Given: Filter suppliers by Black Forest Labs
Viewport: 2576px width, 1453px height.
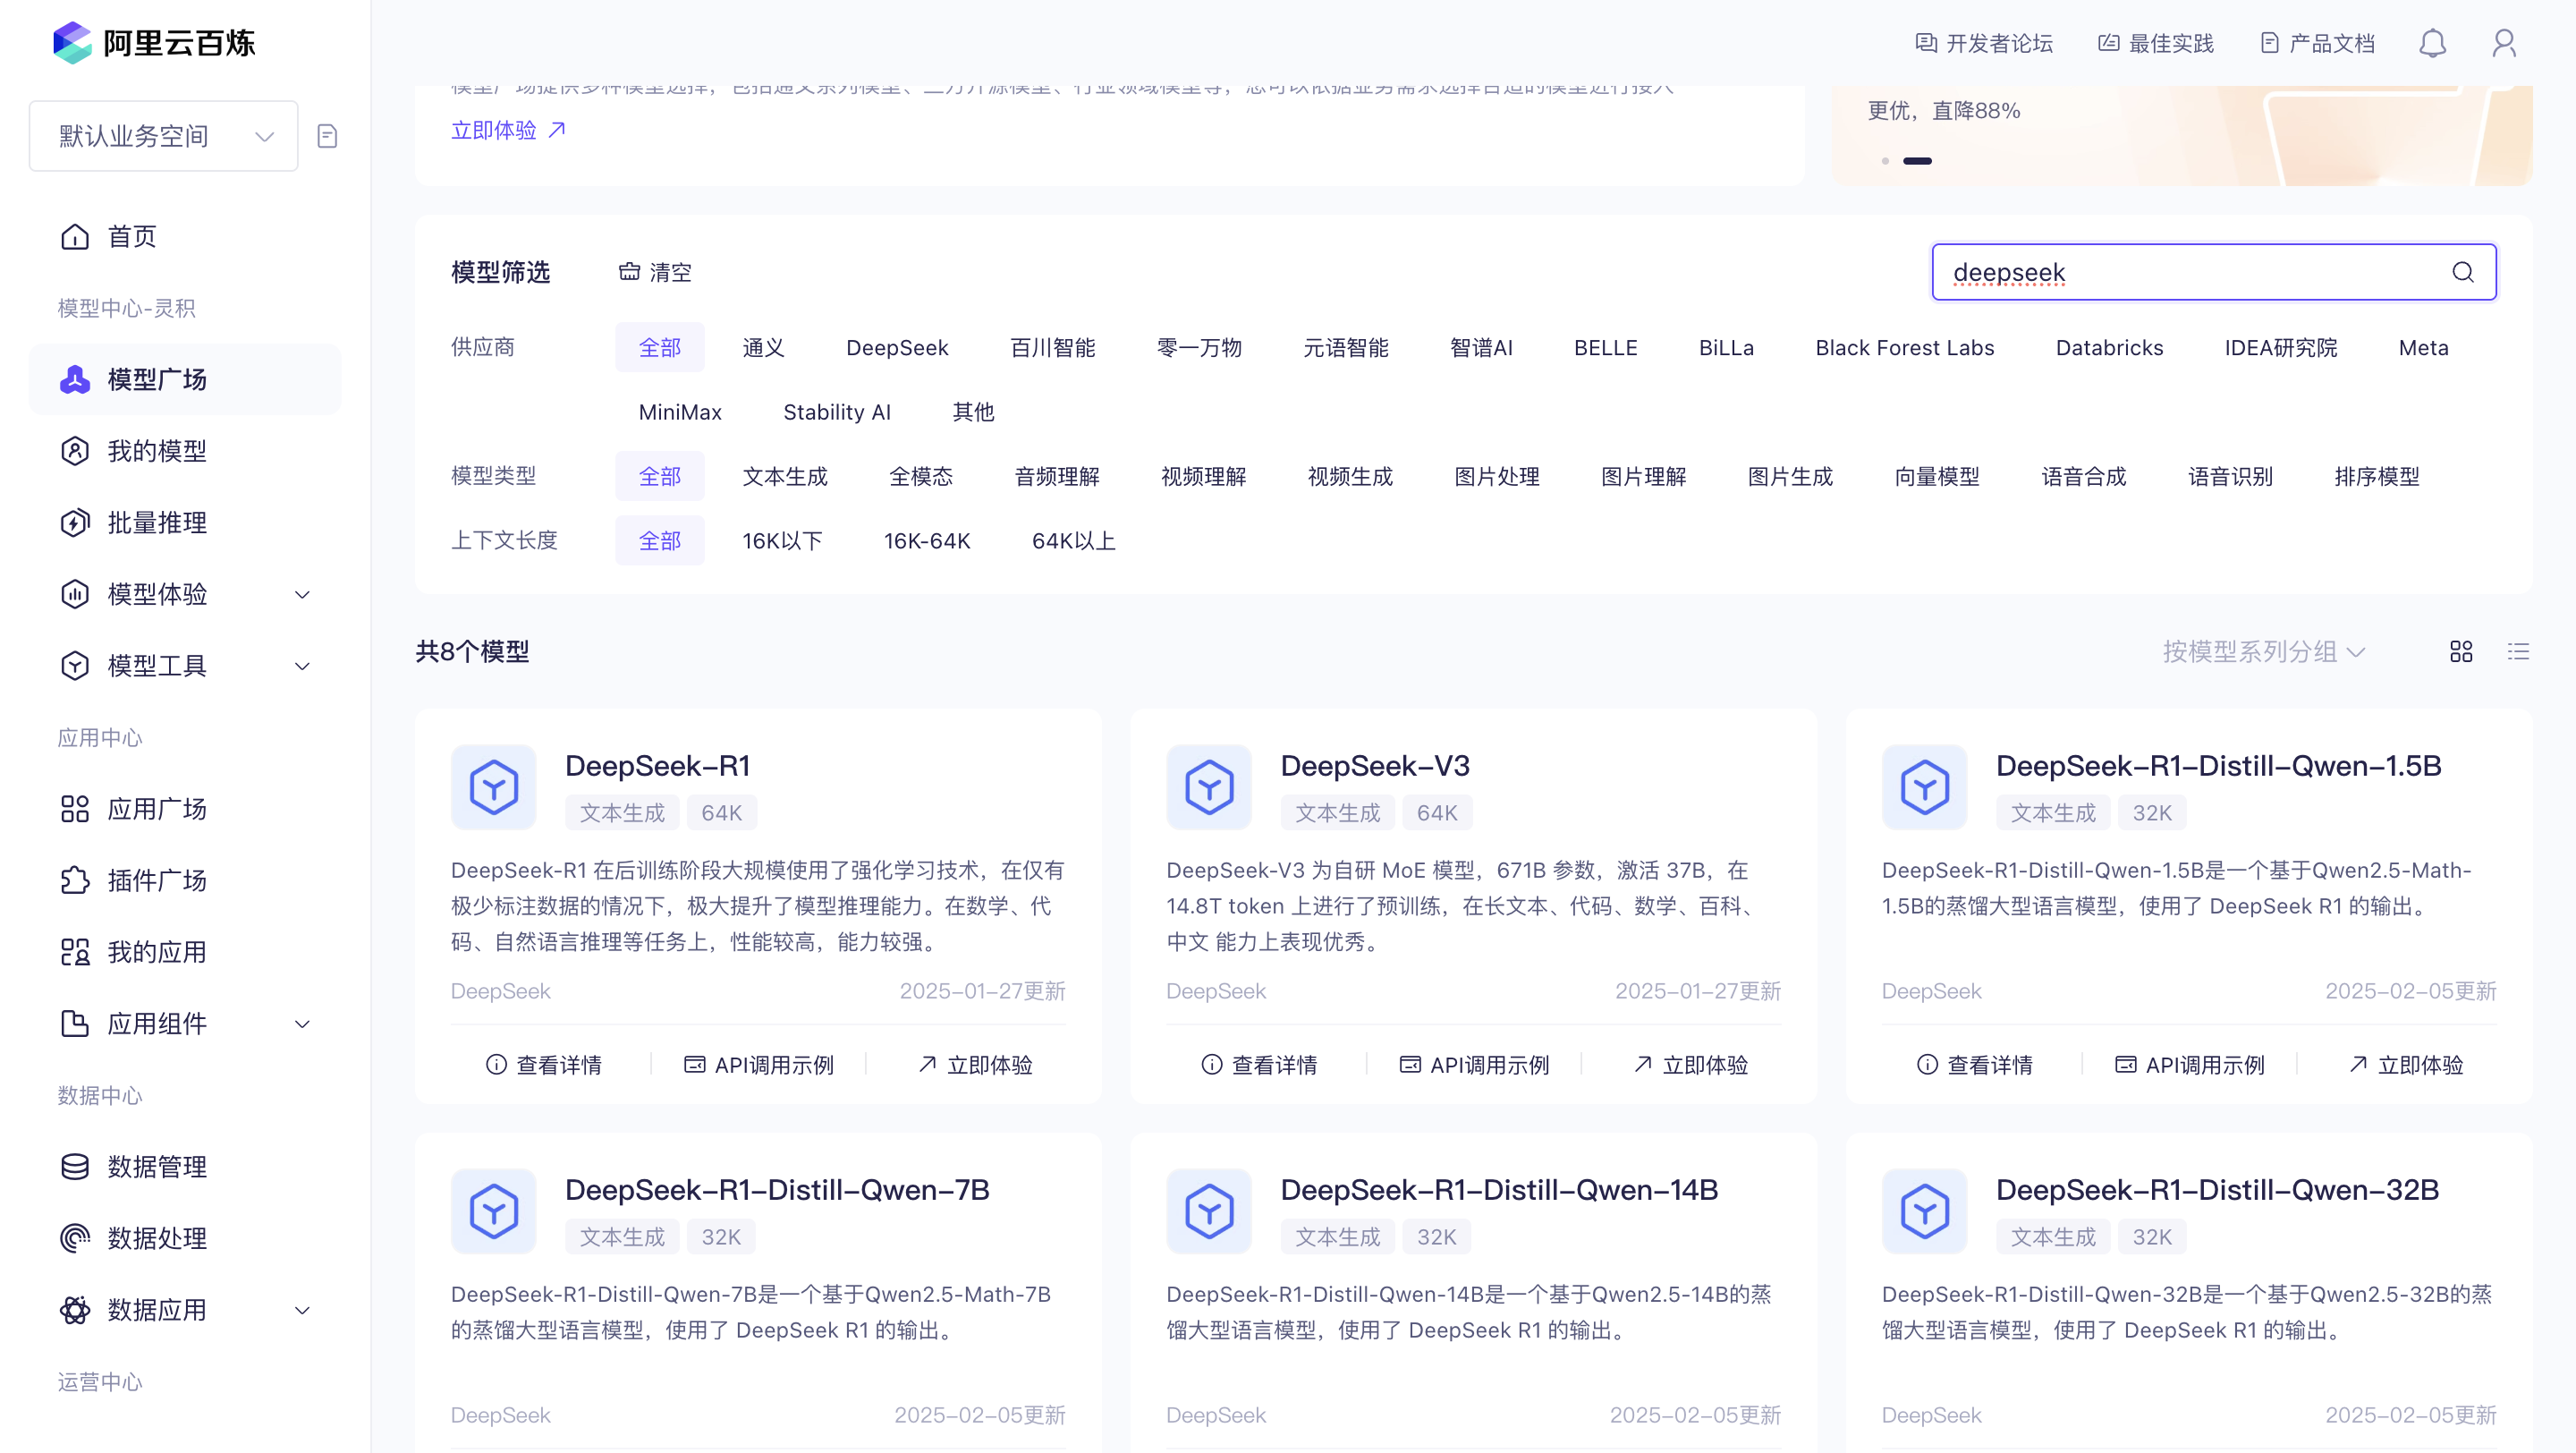Looking at the screenshot, I should pos(1905,347).
